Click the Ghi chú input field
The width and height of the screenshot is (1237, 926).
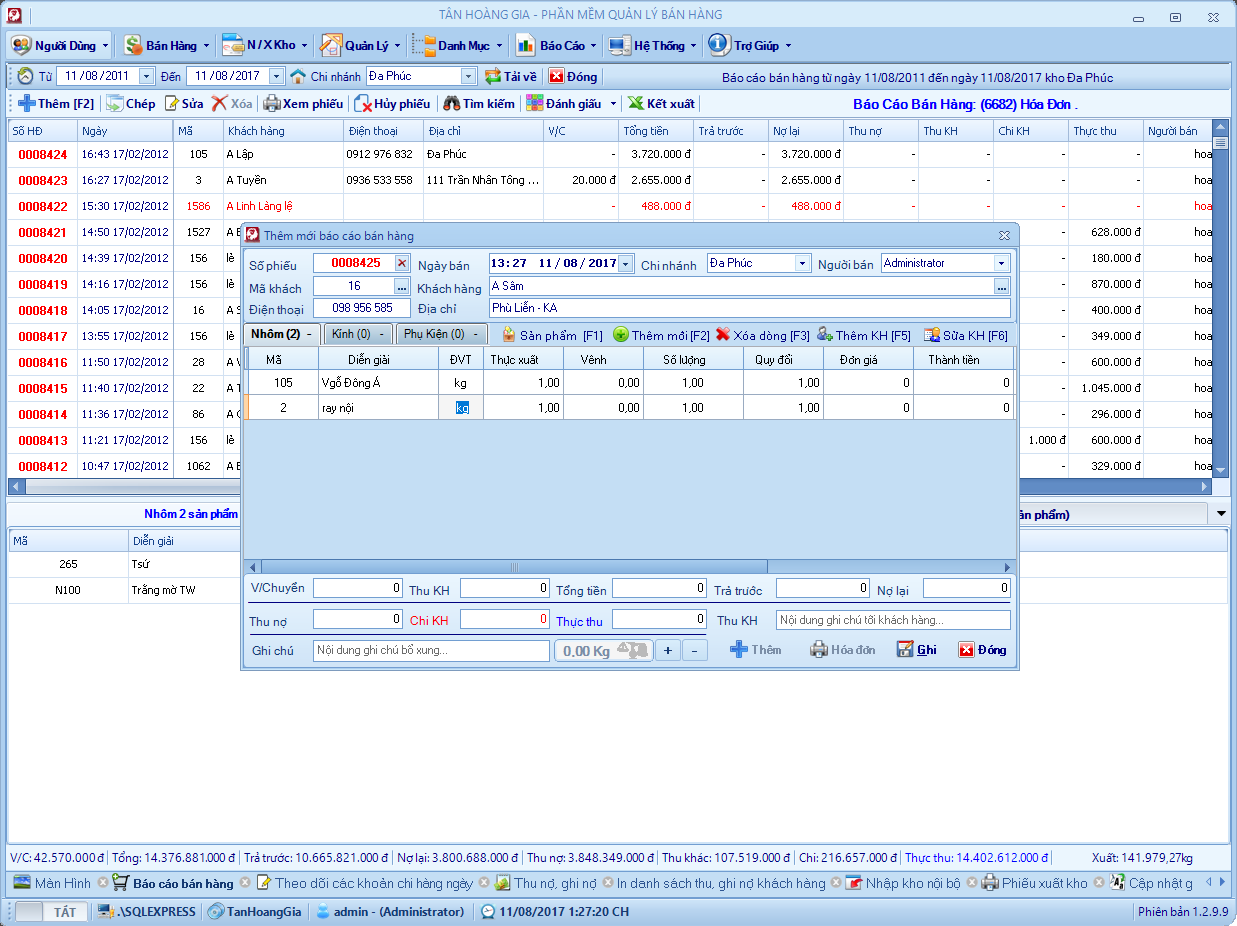point(431,650)
